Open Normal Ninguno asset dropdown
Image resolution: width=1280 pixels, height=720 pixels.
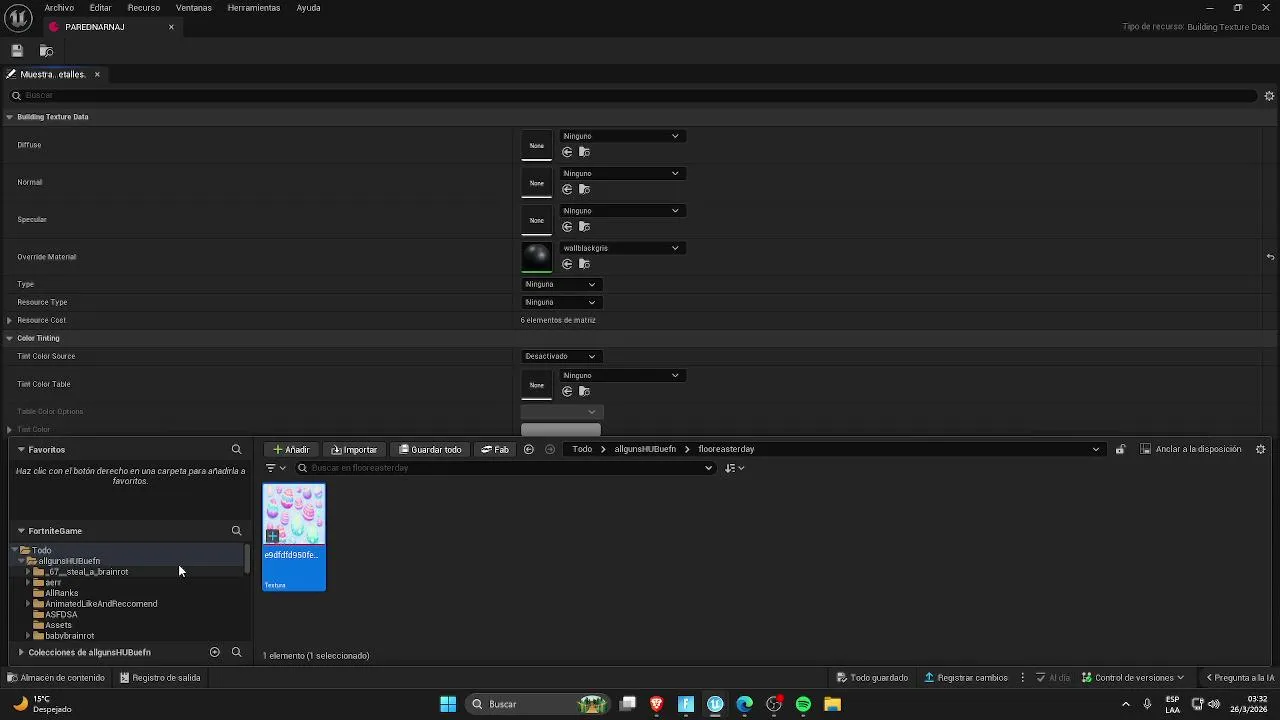[x=621, y=173]
